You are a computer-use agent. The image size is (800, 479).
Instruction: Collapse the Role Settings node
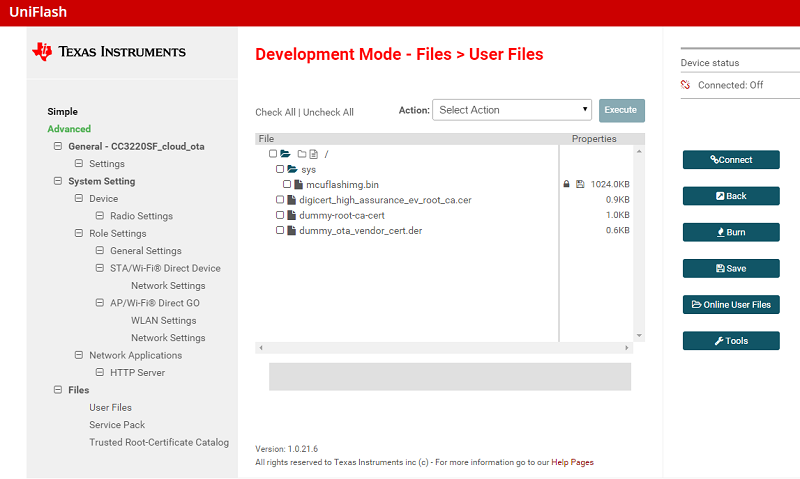(x=79, y=233)
